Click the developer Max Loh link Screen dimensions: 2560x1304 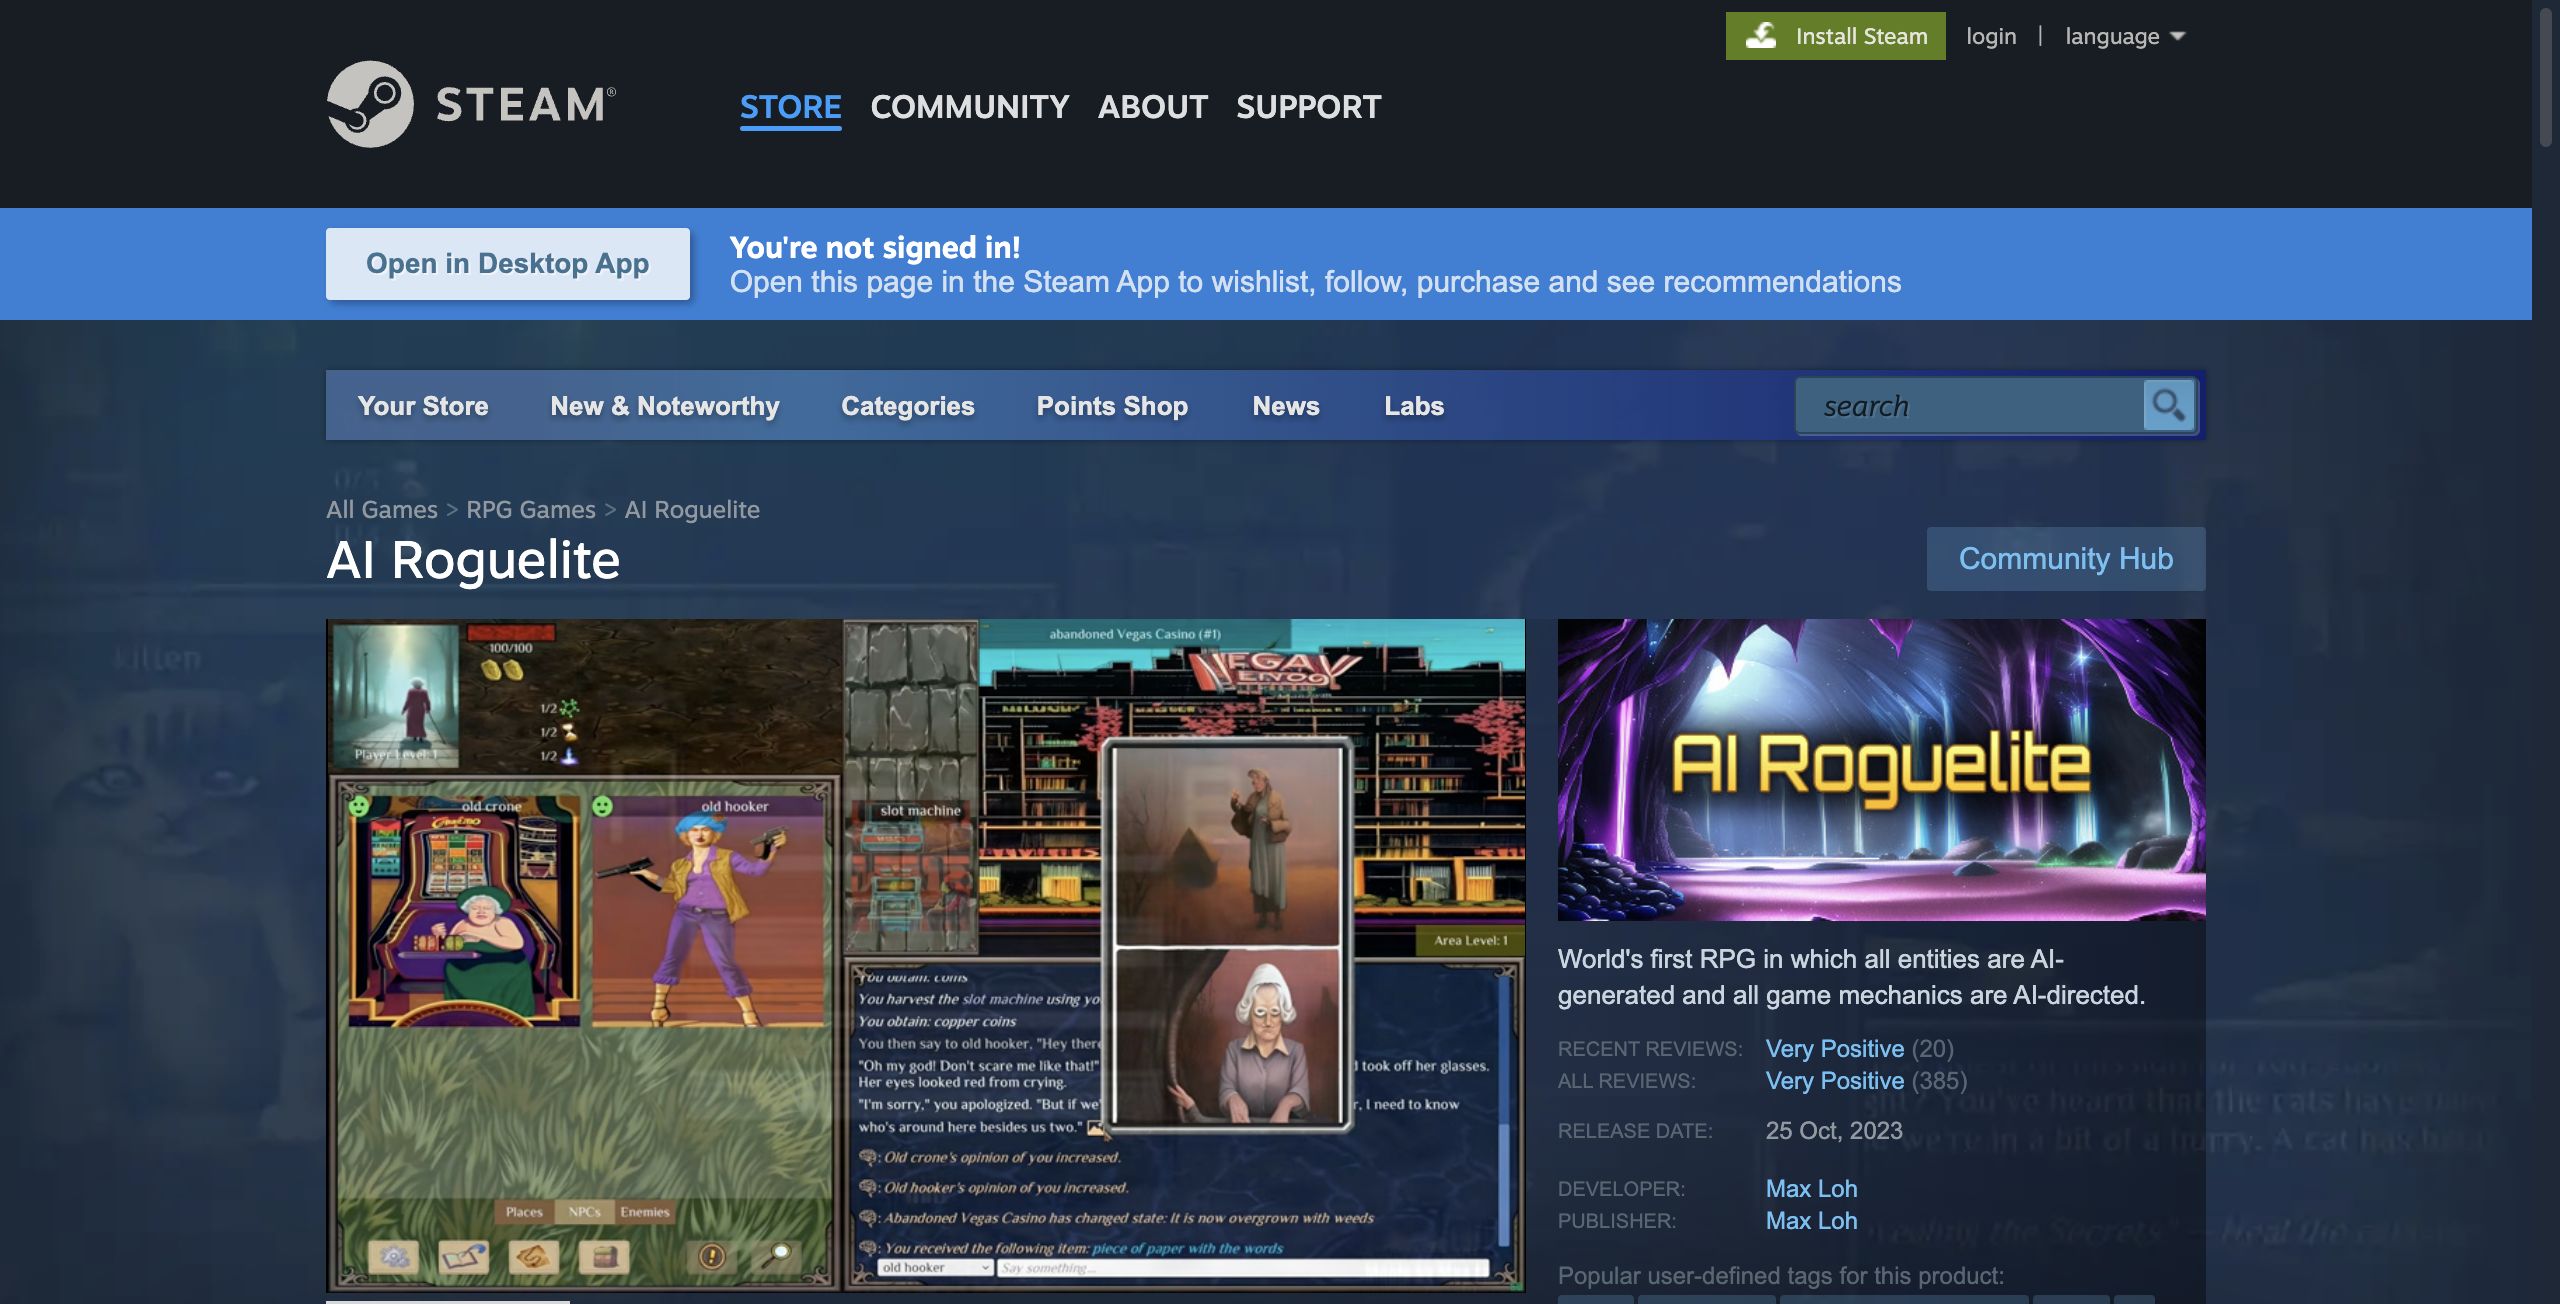coord(1811,1188)
